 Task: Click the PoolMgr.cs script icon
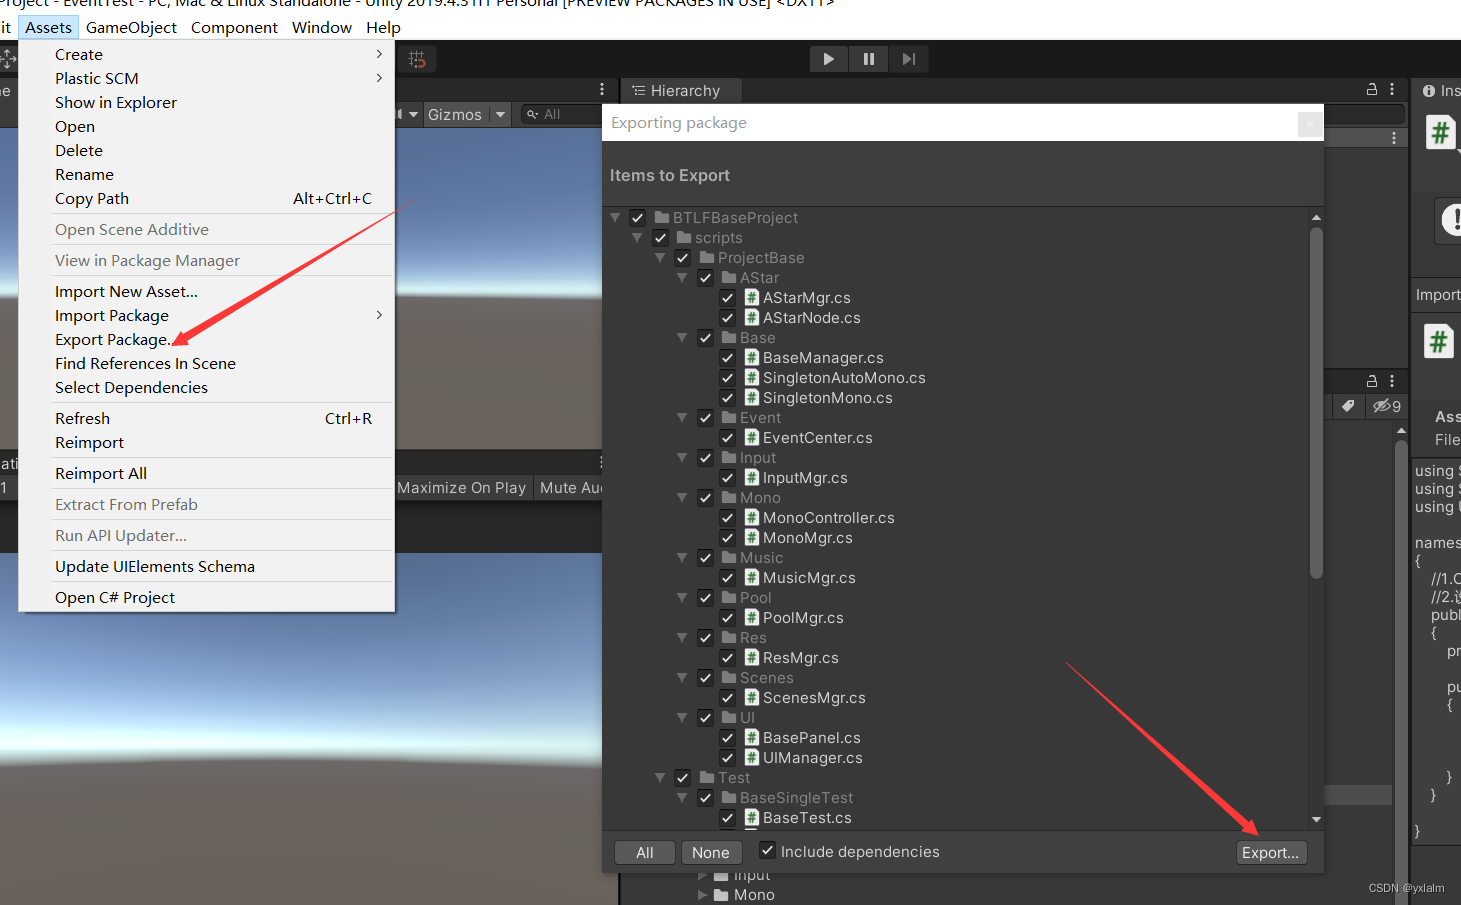752,617
